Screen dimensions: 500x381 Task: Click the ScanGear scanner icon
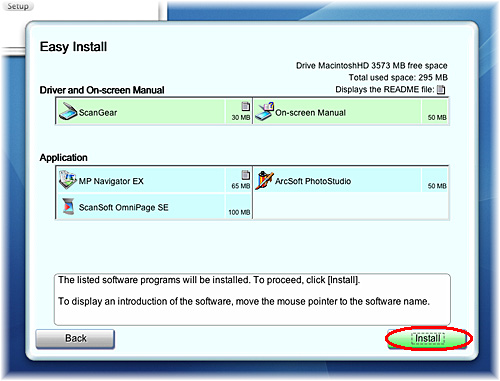[x=68, y=112]
